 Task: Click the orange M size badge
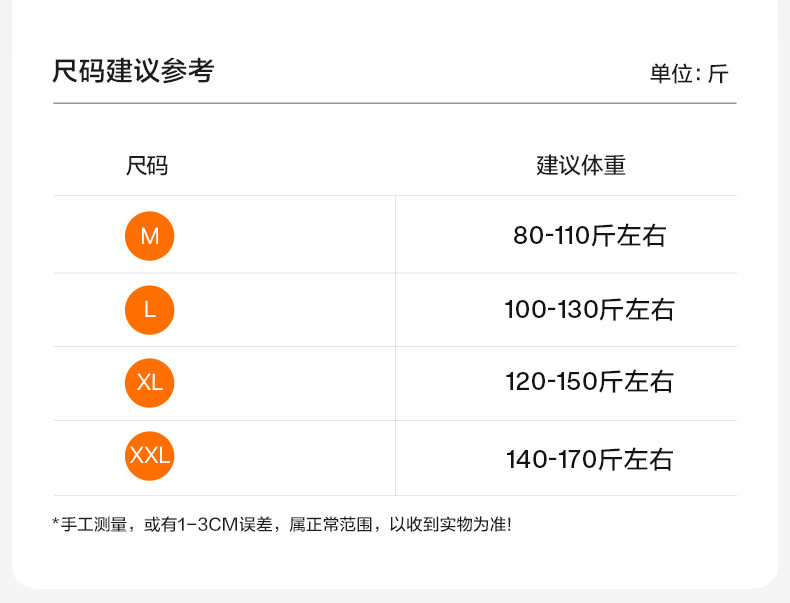(x=149, y=237)
